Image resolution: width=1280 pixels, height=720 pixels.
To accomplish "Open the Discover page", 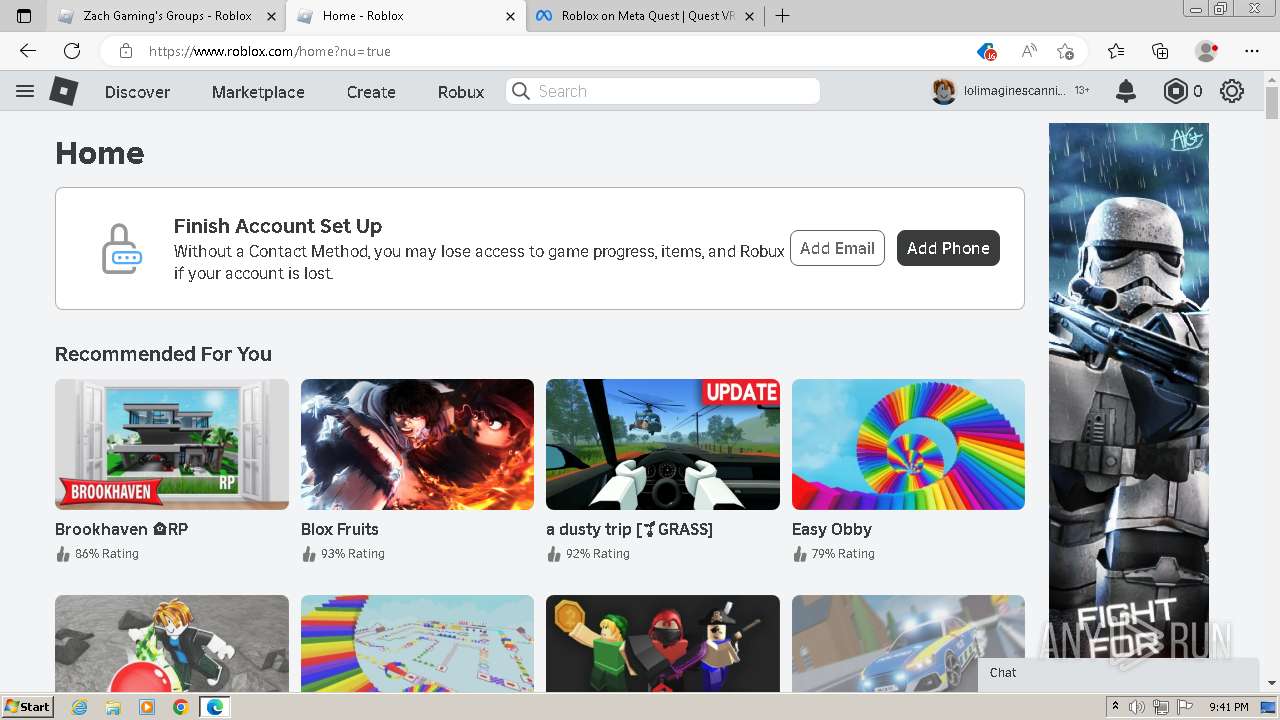I will coord(137,92).
